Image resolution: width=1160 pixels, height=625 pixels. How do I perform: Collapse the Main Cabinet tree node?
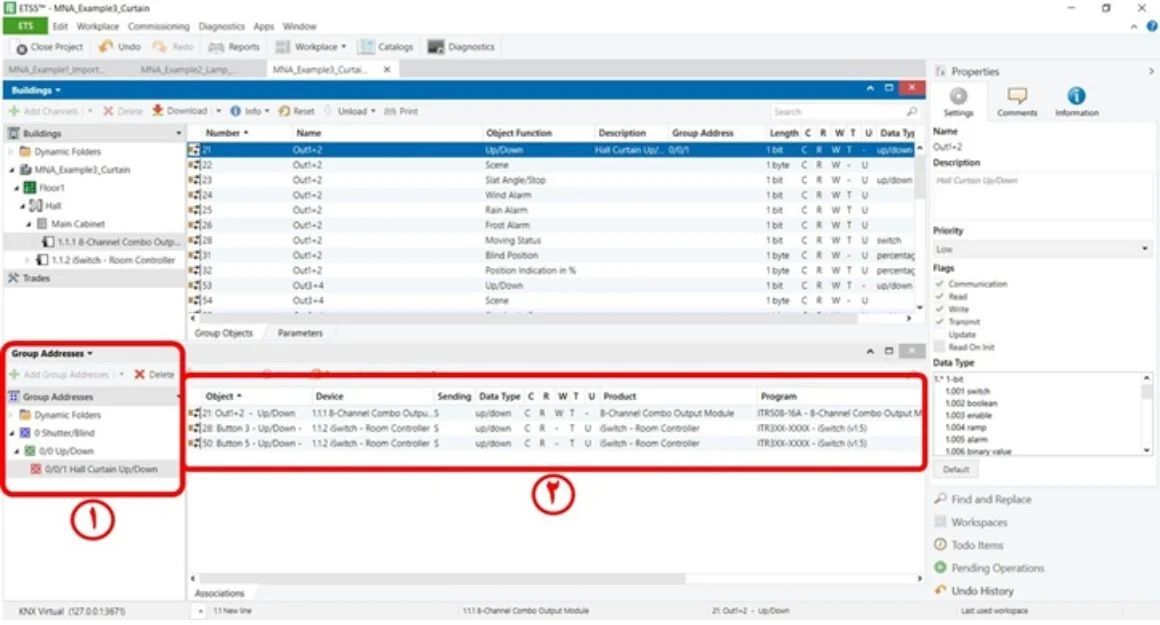(29, 224)
